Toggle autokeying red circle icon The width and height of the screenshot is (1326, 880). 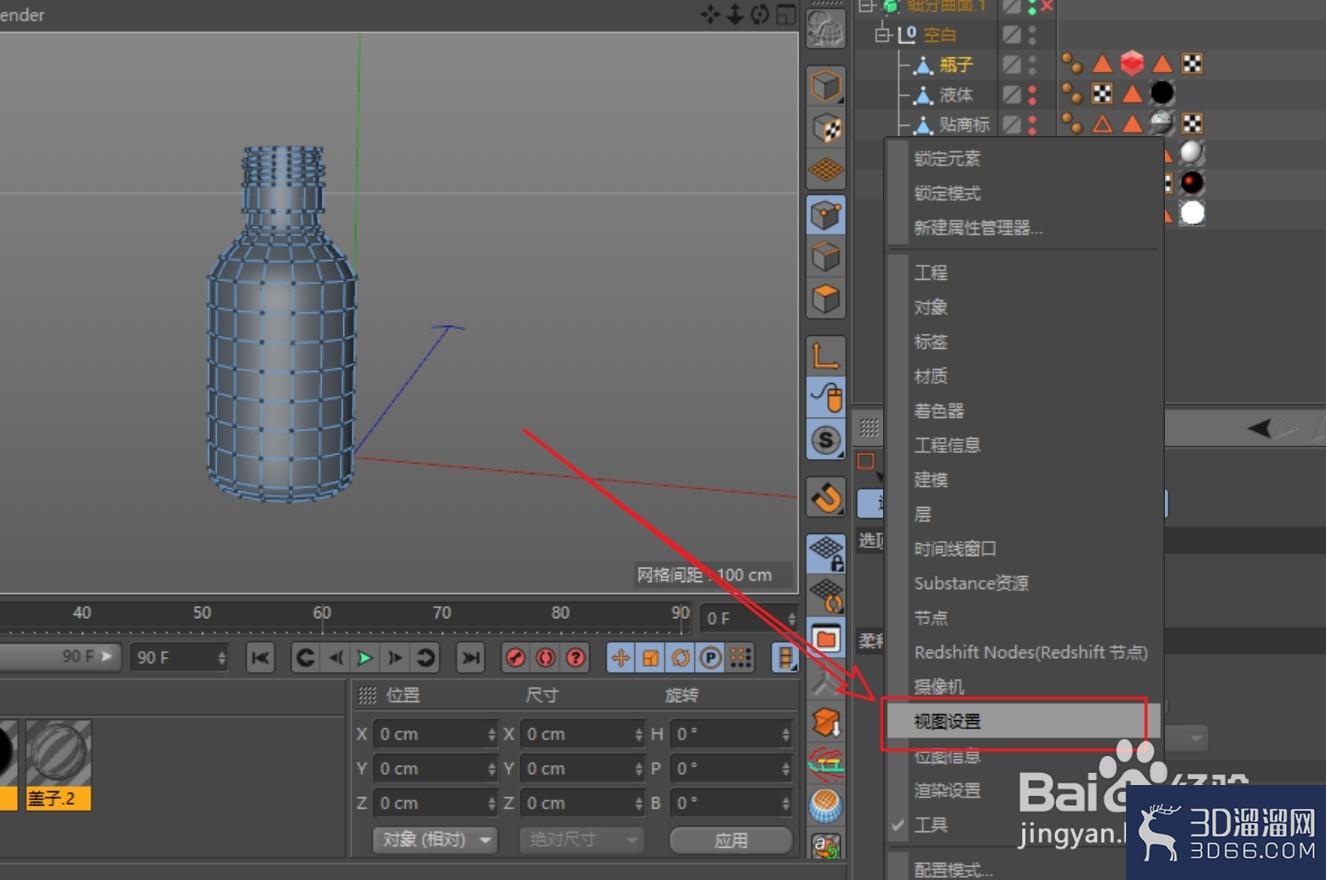click(546, 657)
